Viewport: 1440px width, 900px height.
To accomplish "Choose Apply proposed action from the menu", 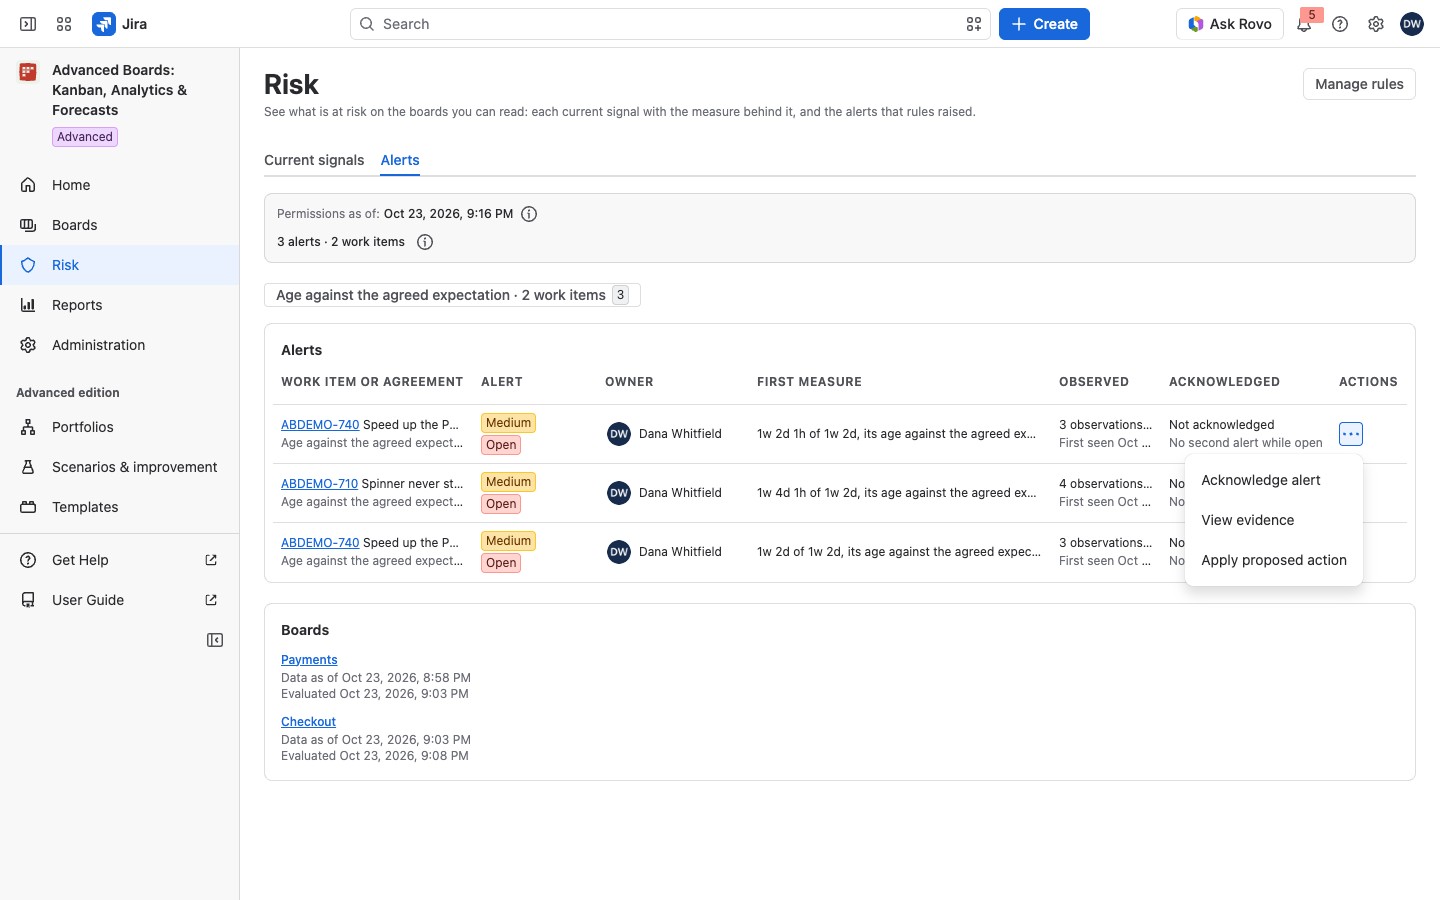I will (x=1274, y=560).
